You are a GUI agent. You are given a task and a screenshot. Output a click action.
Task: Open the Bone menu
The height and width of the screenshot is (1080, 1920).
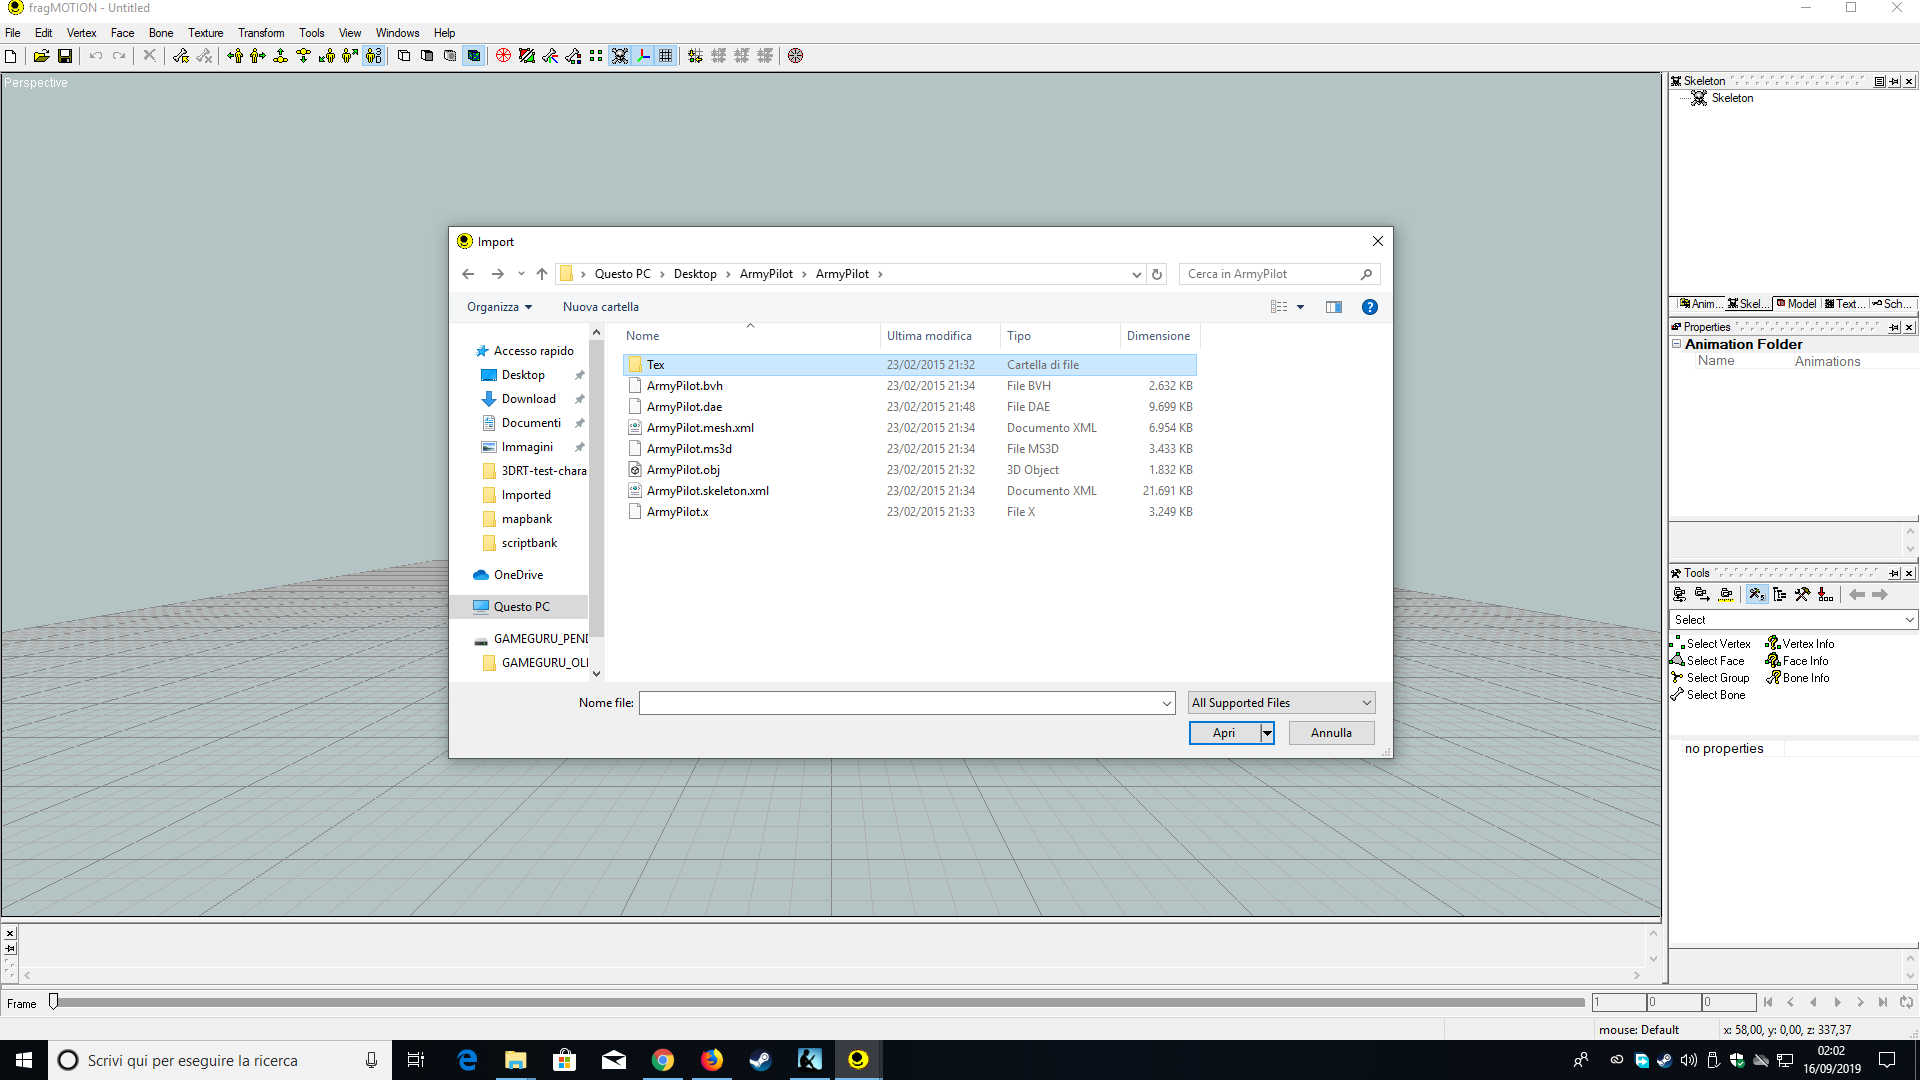[160, 33]
